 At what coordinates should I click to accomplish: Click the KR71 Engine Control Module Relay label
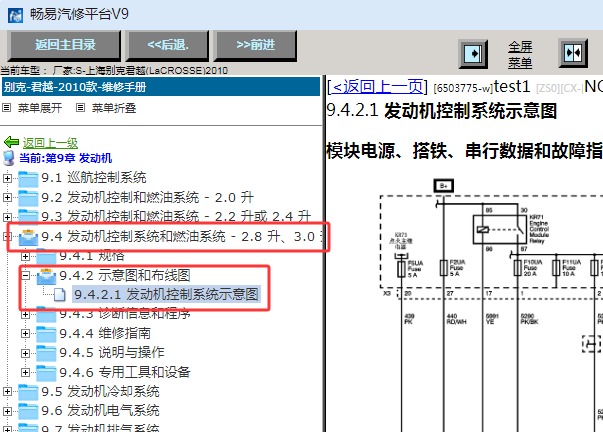(x=539, y=229)
